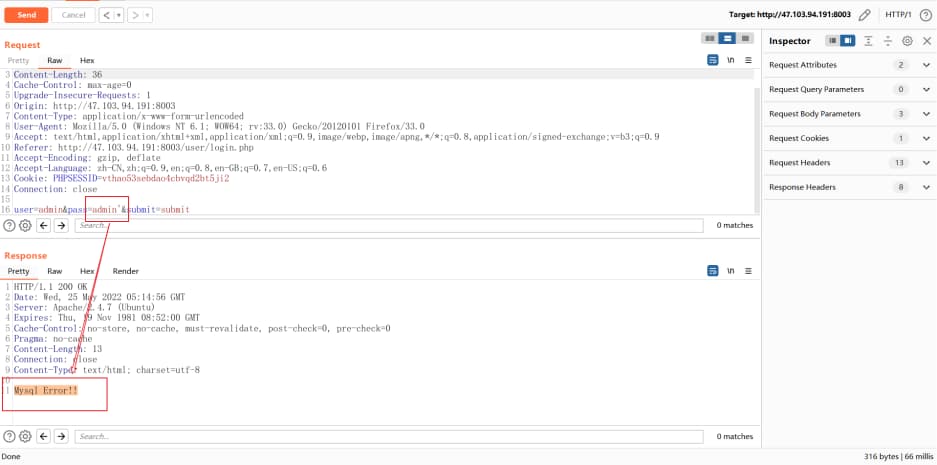Image resolution: width=937 pixels, height=465 pixels.
Task: Go to previous Request search match
Action: 44,225
